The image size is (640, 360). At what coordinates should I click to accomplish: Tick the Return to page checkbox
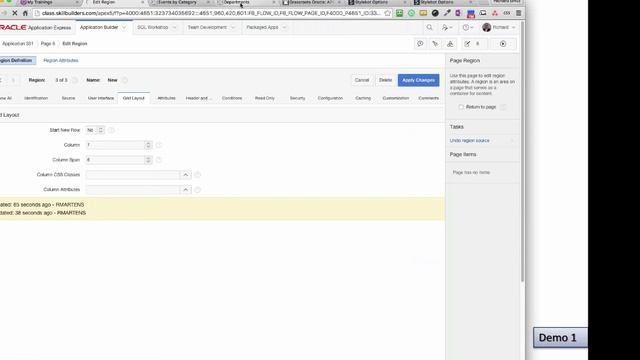point(461,107)
